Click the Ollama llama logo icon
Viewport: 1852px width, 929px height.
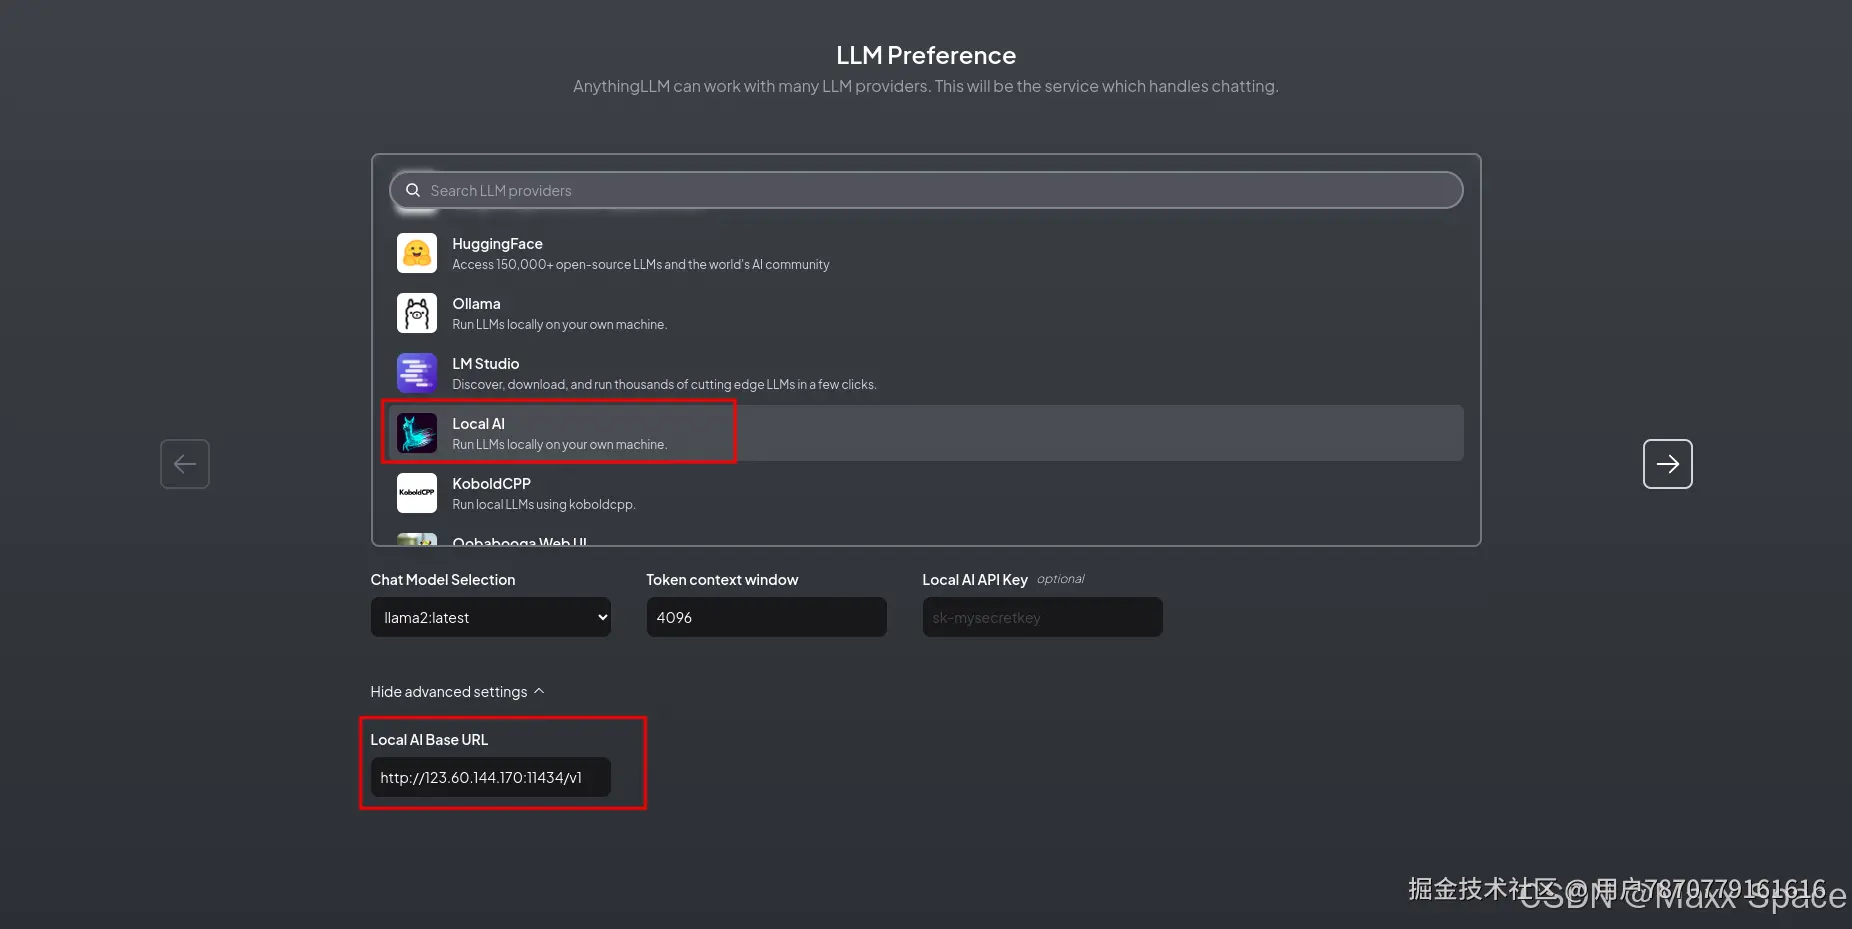tap(417, 313)
